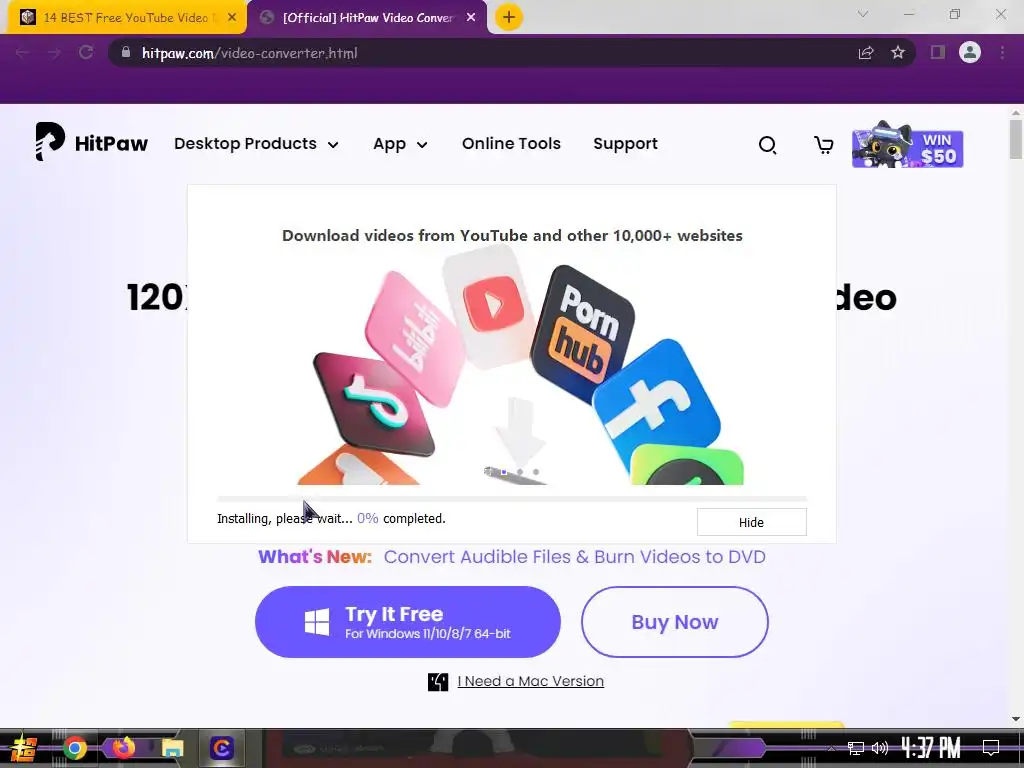1024x768 pixels.
Task: Click the 0% completed status text
Action: [401, 519]
